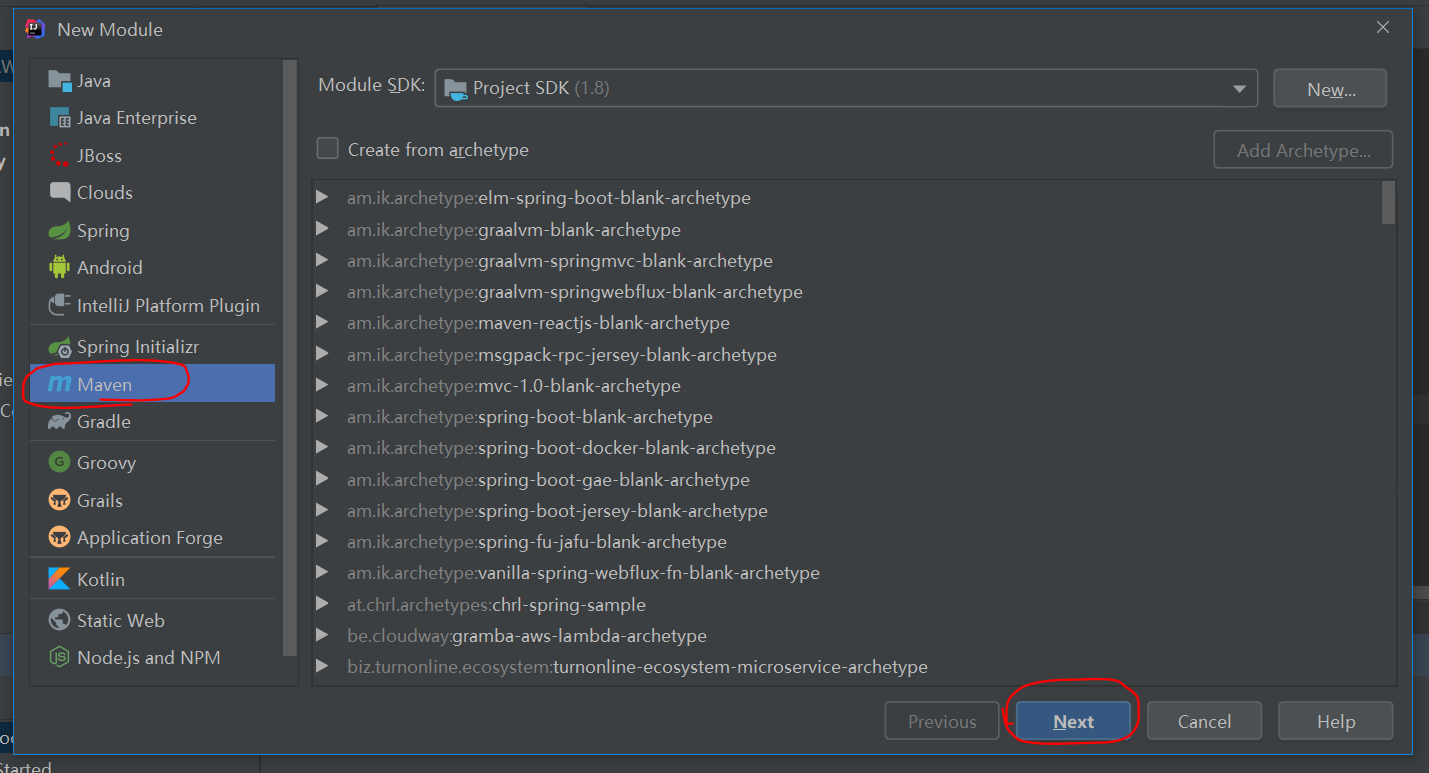
Task: Select the Gradle module type
Action: click(x=153, y=422)
